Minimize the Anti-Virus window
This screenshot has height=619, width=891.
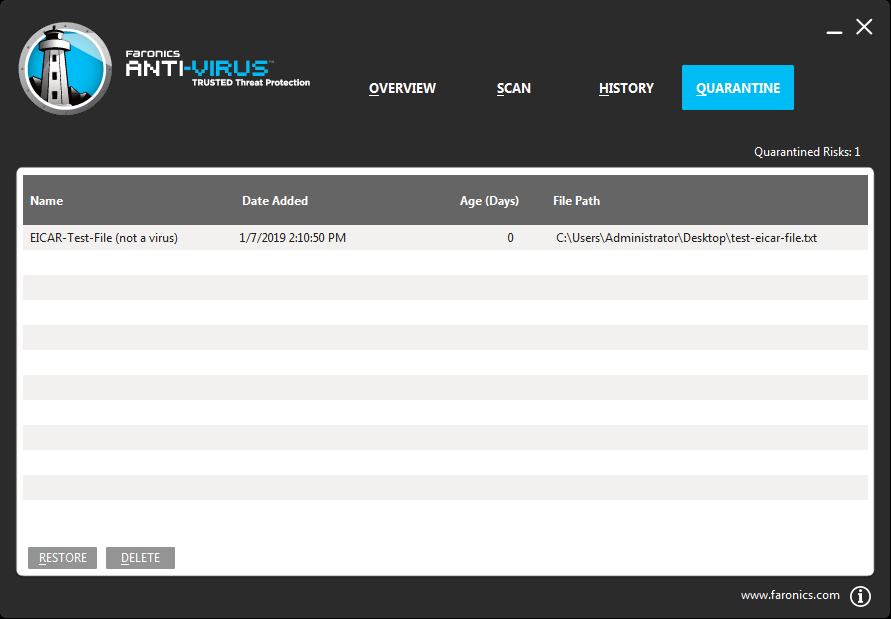pyautogui.click(x=834, y=31)
